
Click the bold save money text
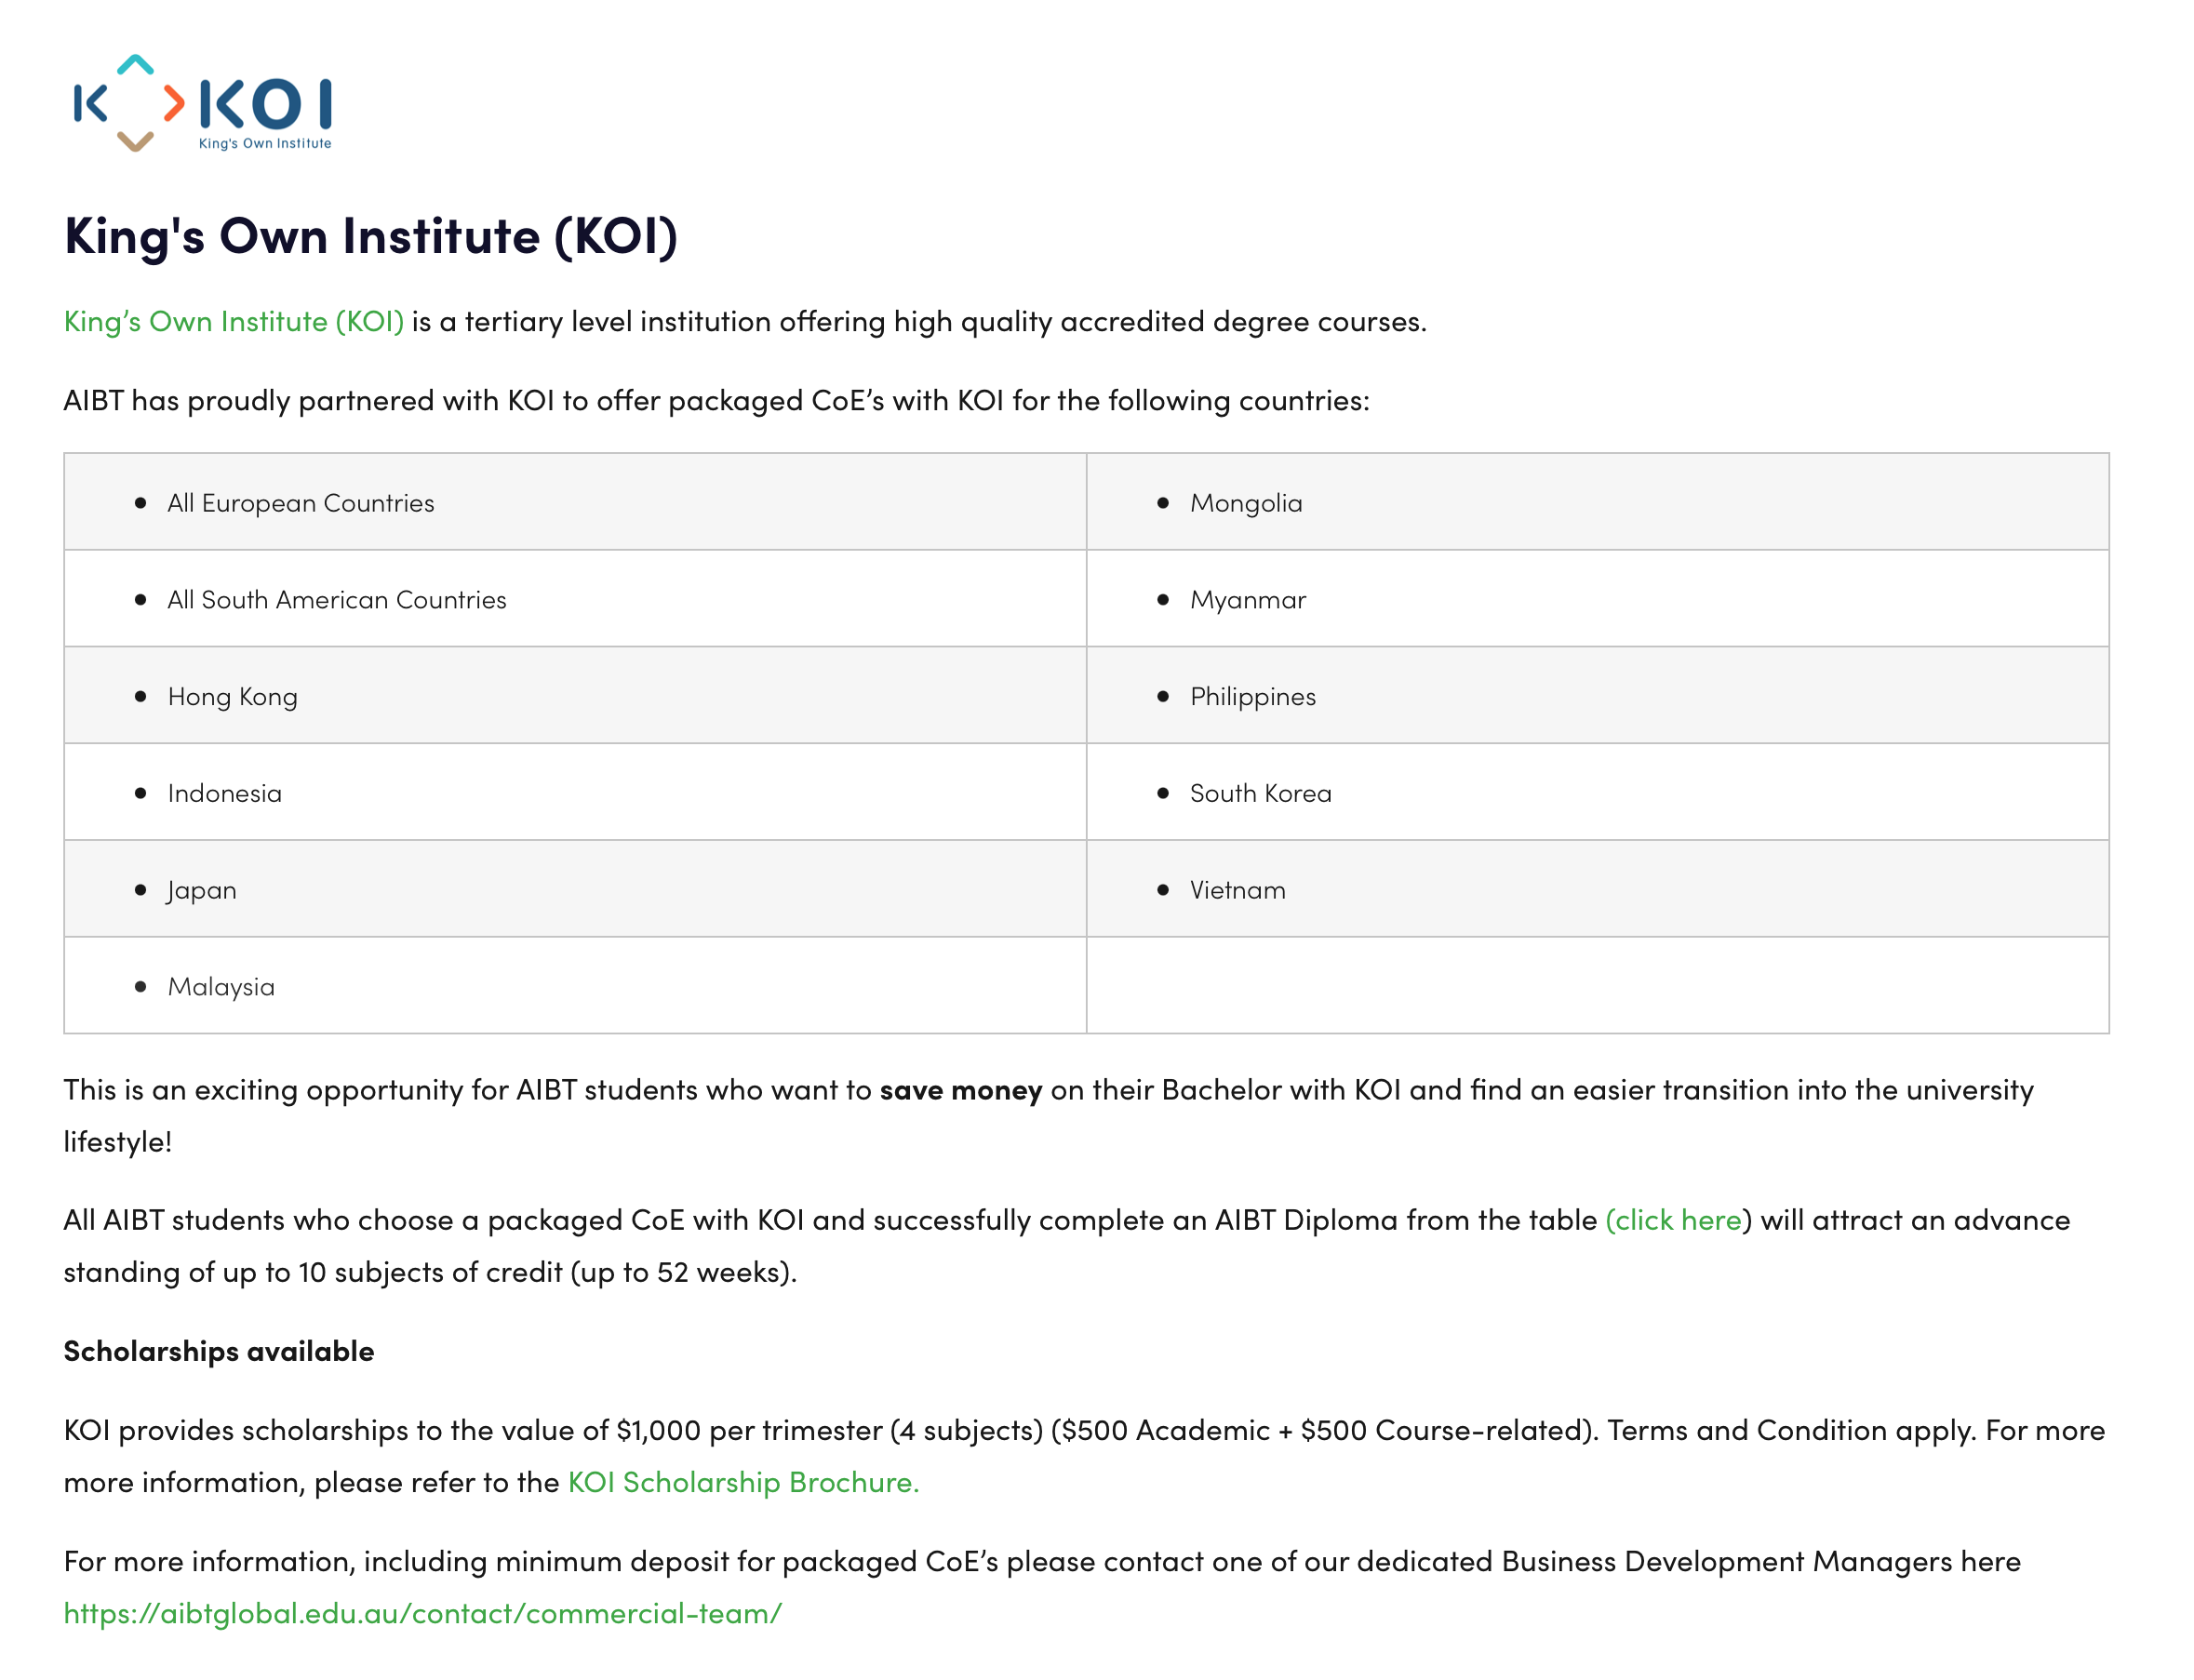point(961,1090)
